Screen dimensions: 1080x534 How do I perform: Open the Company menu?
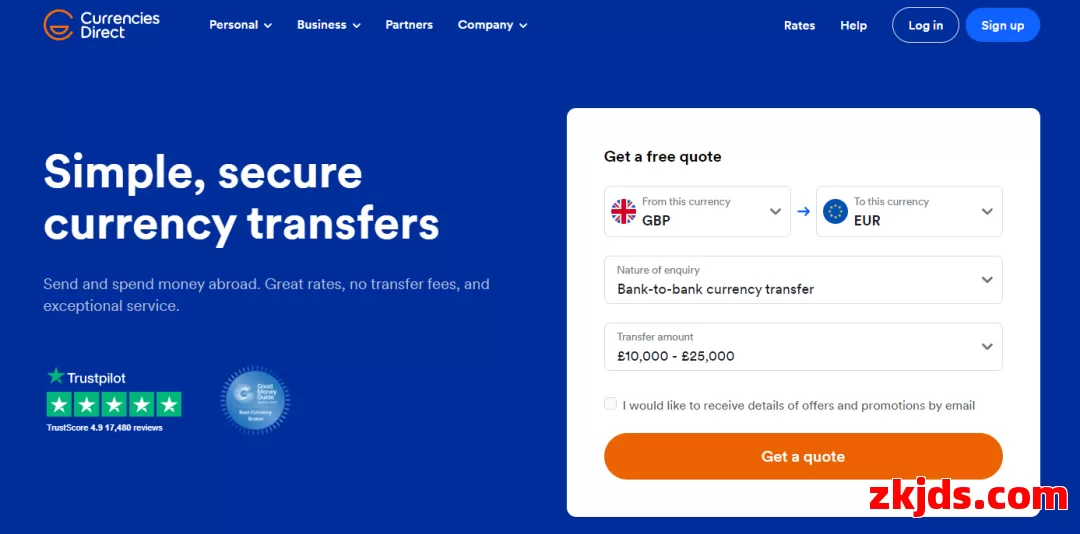[492, 25]
